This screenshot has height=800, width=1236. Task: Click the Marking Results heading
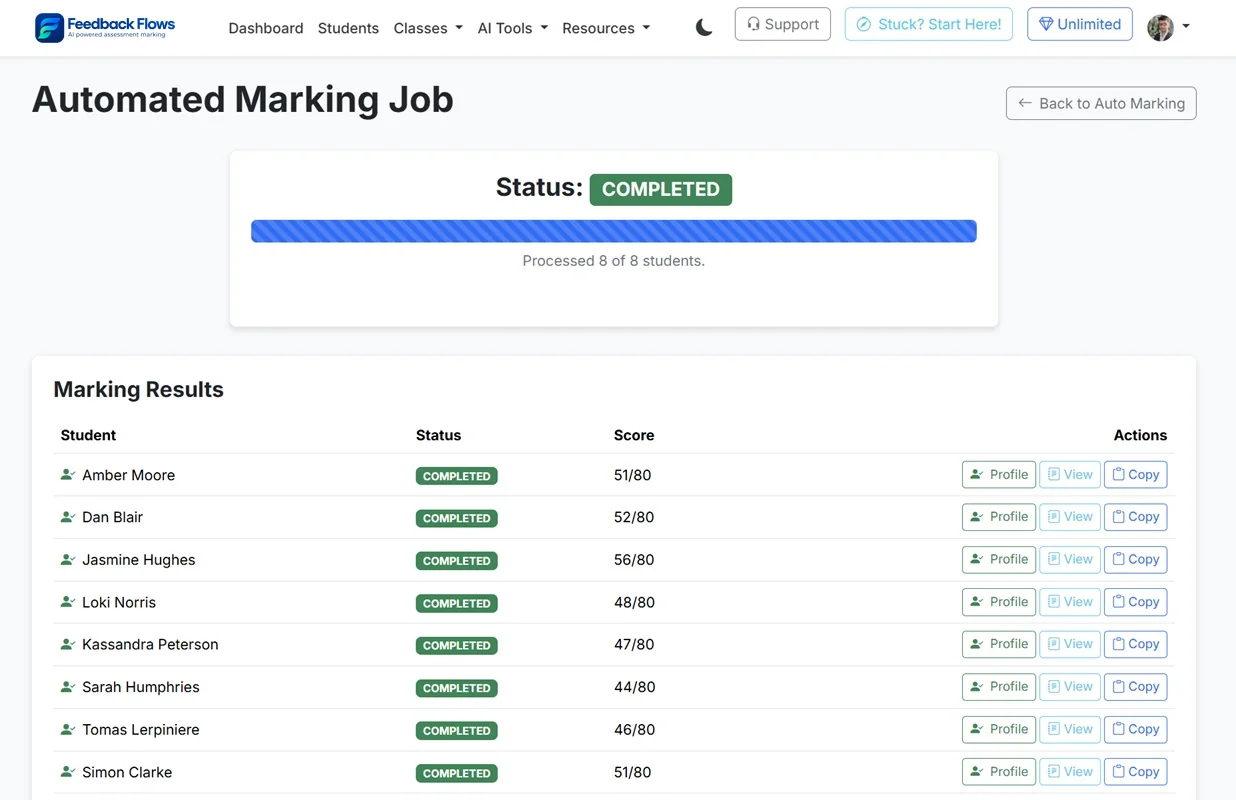(x=138, y=390)
